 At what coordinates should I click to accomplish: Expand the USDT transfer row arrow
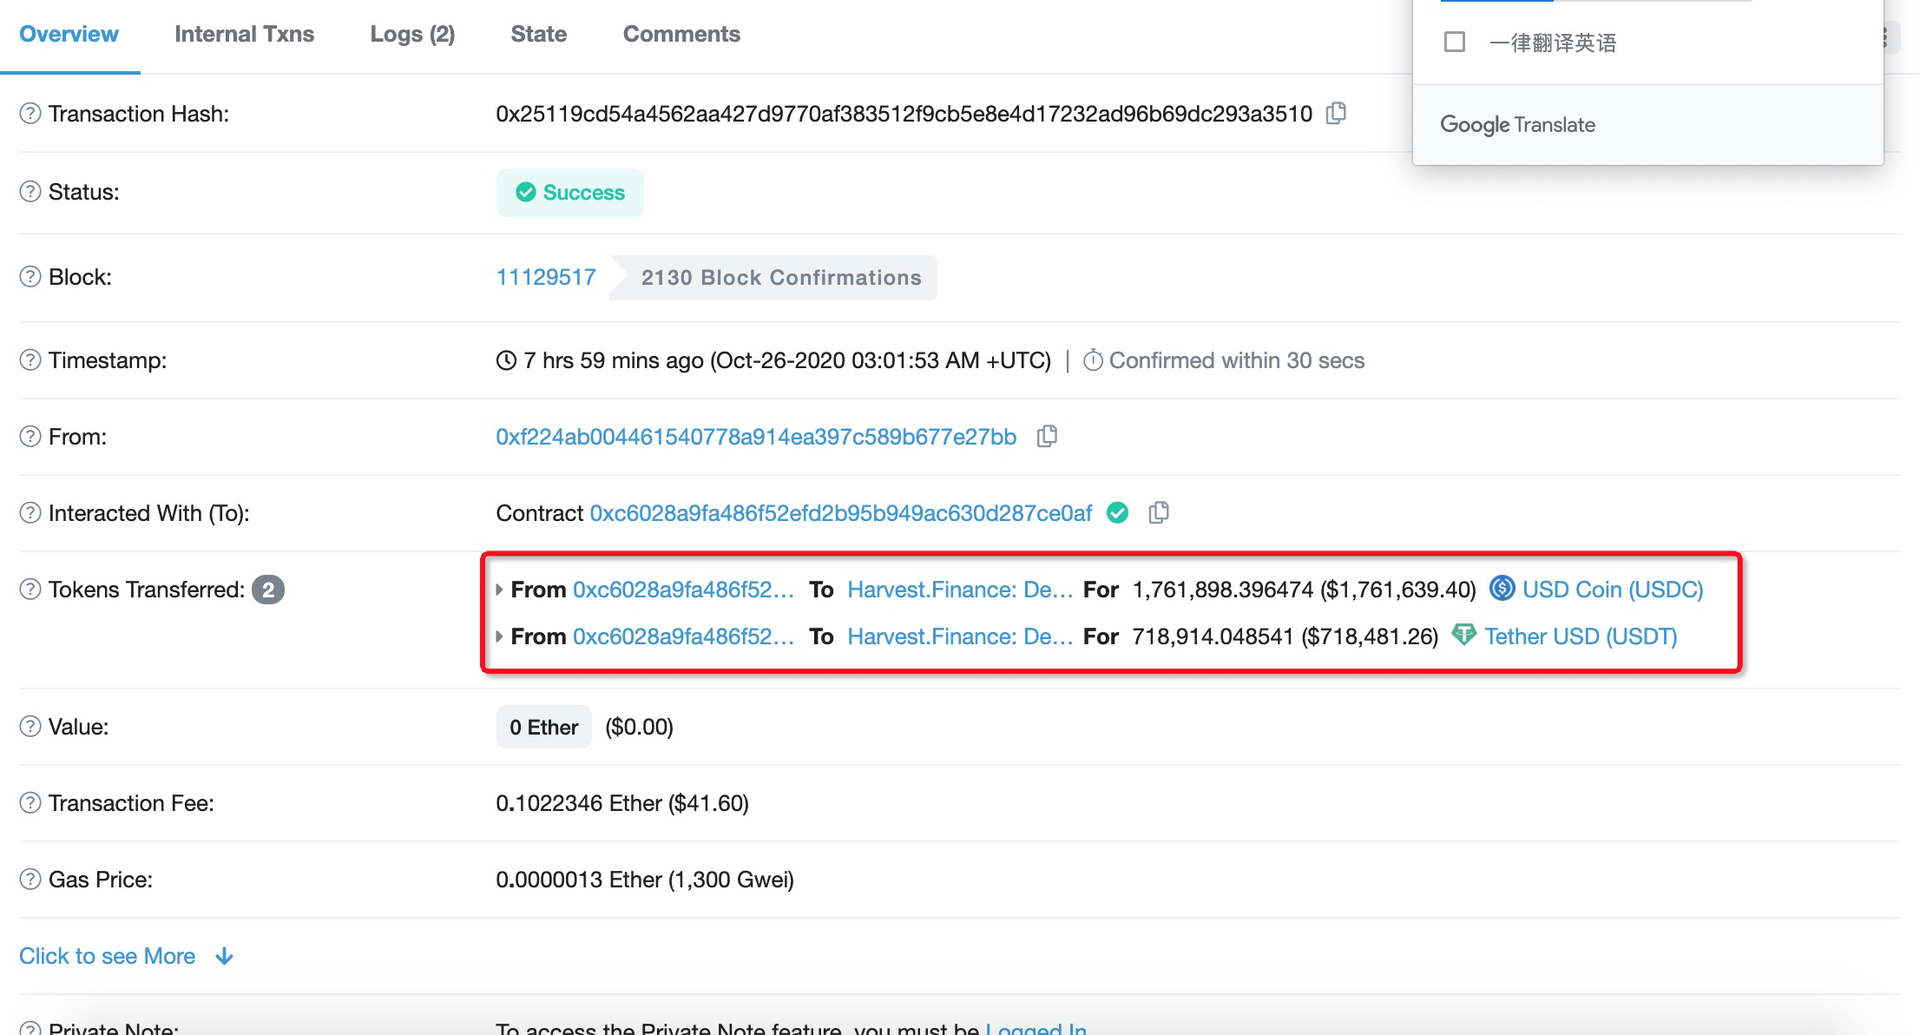(x=499, y=636)
